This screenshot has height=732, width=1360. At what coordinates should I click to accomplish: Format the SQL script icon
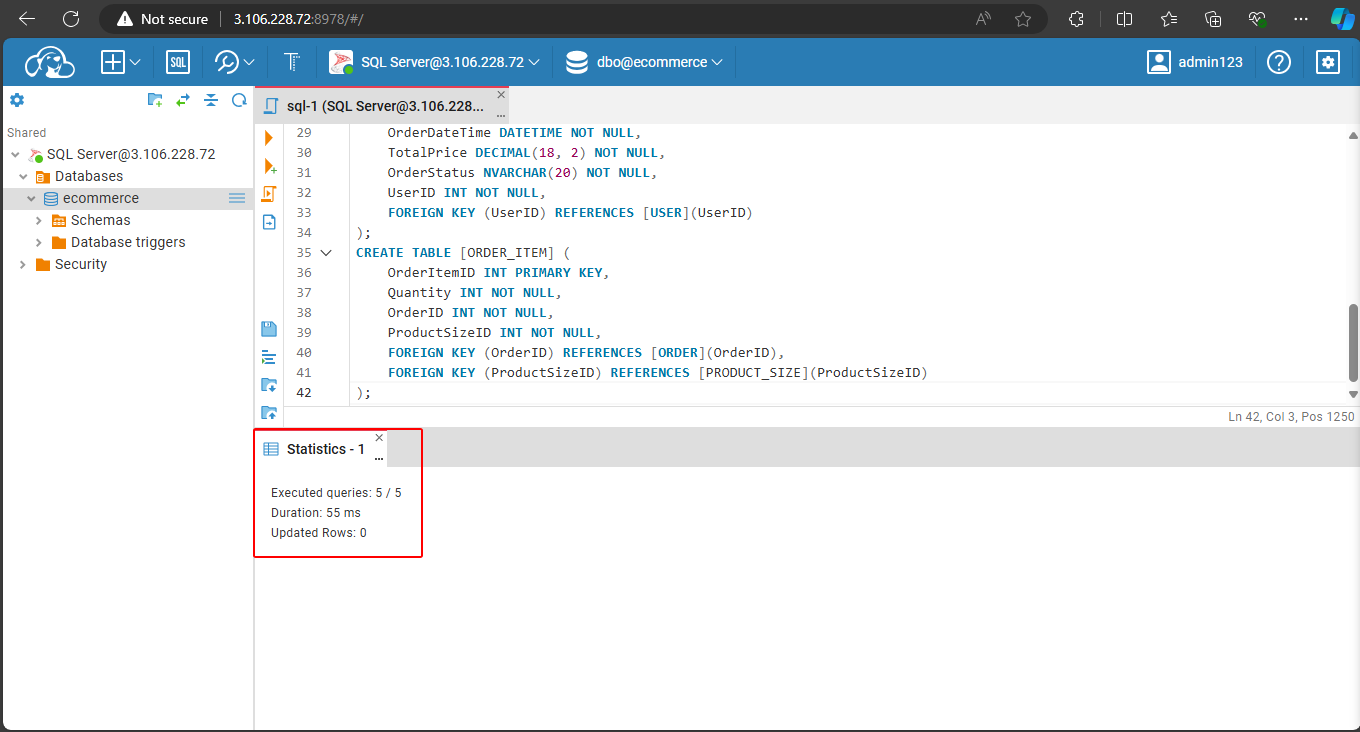point(269,357)
